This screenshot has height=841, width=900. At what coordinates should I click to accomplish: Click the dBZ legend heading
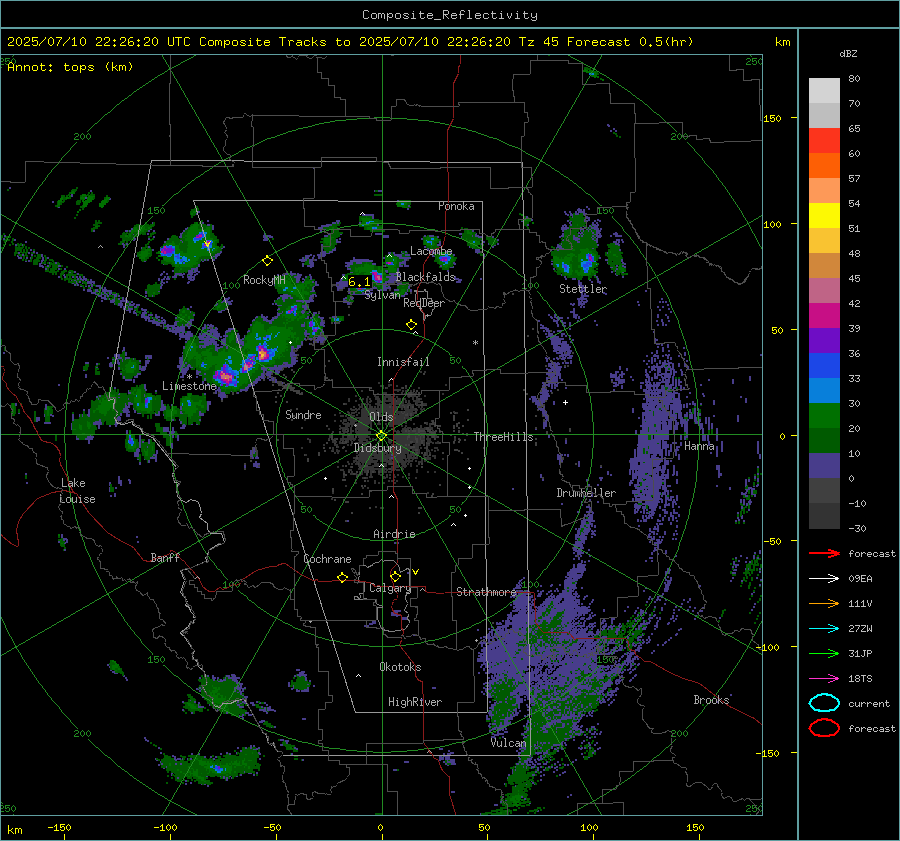(x=848, y=53)
